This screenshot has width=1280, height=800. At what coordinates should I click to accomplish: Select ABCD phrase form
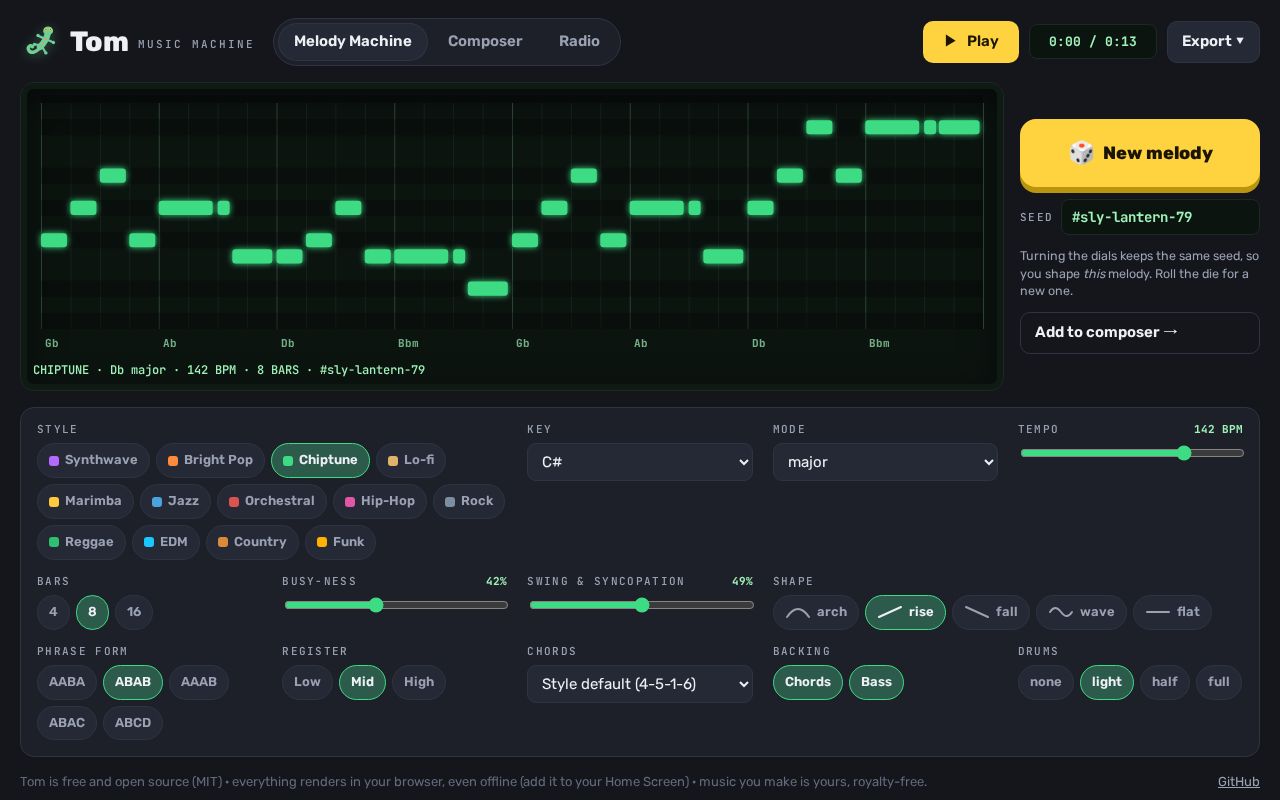pos(133,723)
